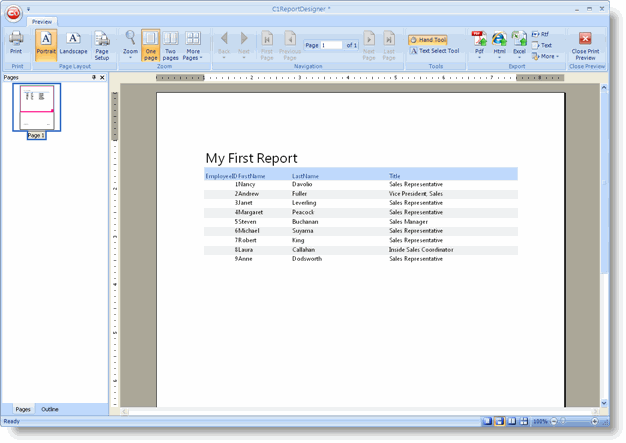Select the Page 1 thumbnail

pos(37,107)
